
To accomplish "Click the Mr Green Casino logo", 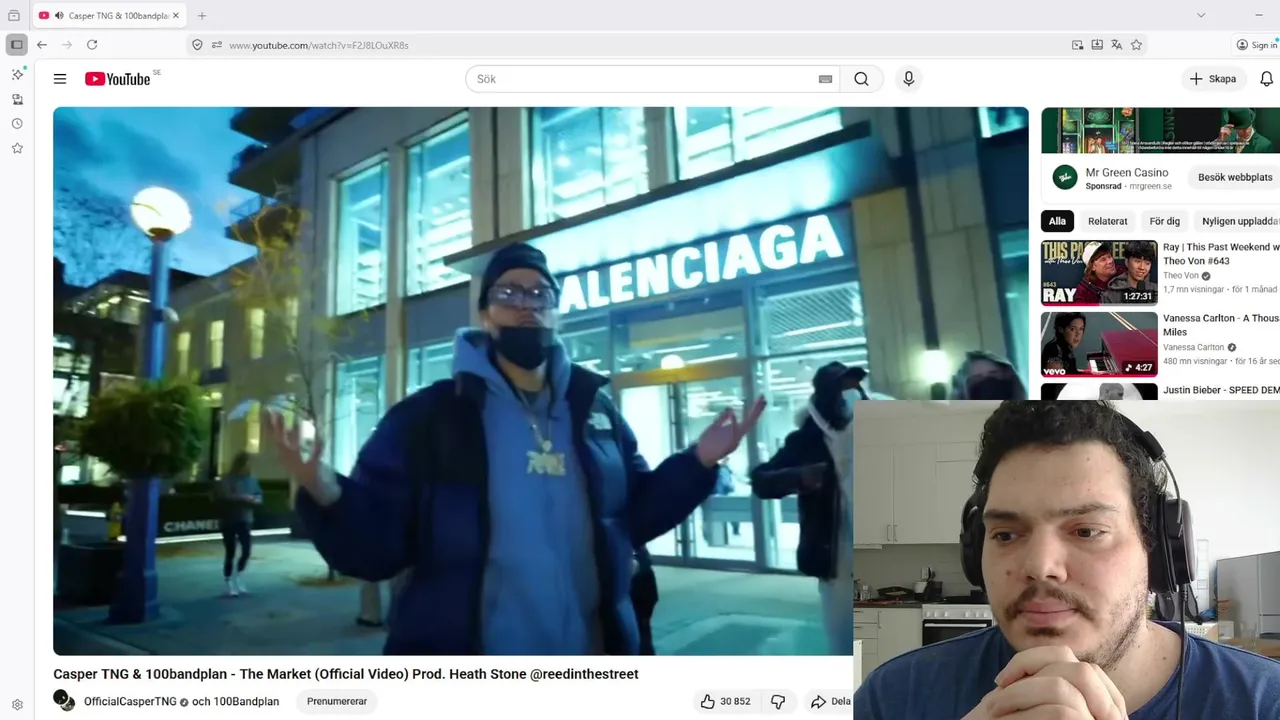I will pyautogui.click(x=1065, y=178).
